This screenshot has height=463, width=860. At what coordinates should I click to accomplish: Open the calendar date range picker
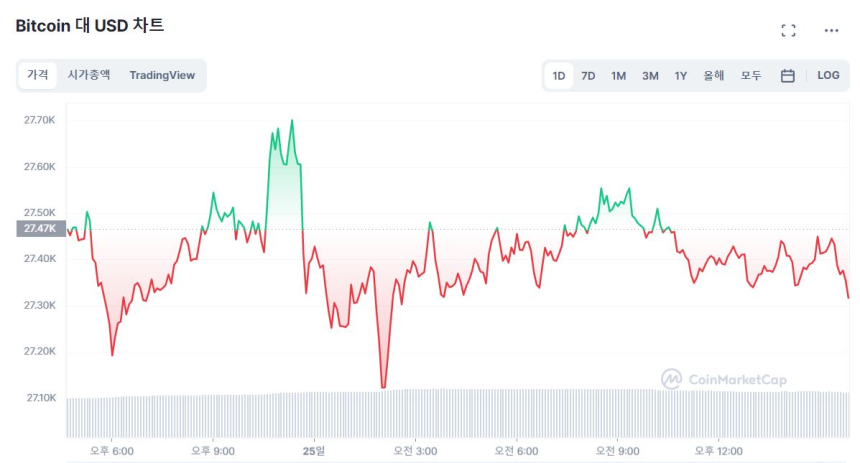pos(787,75)
